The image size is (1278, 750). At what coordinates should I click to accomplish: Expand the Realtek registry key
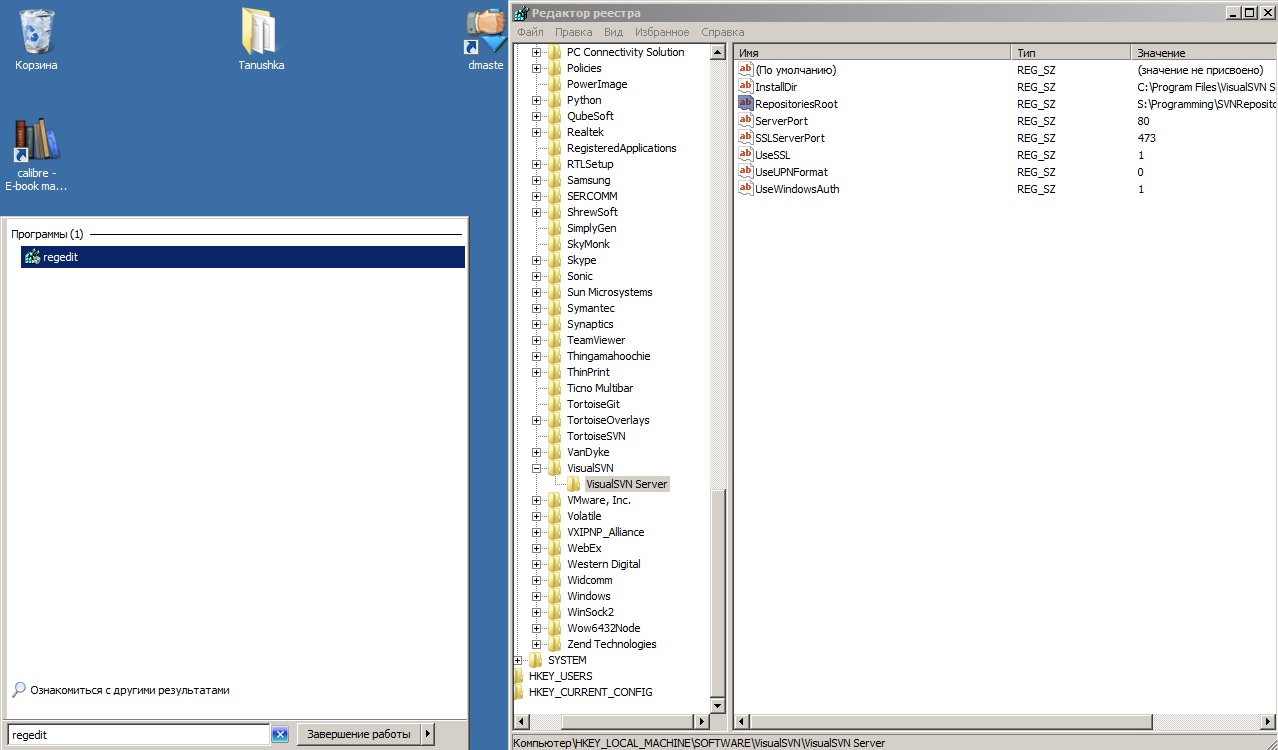[x=537, y=132]
